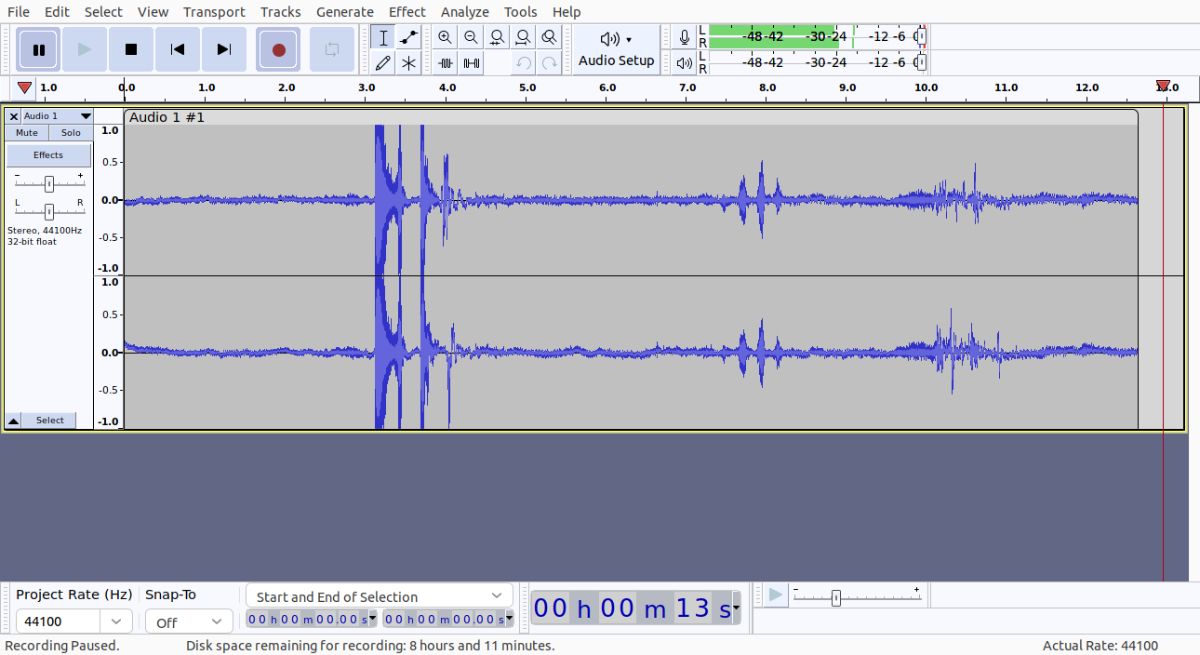Toggle the Loop button
Screen dimensions: 1200x655
[x=332, y=49]
